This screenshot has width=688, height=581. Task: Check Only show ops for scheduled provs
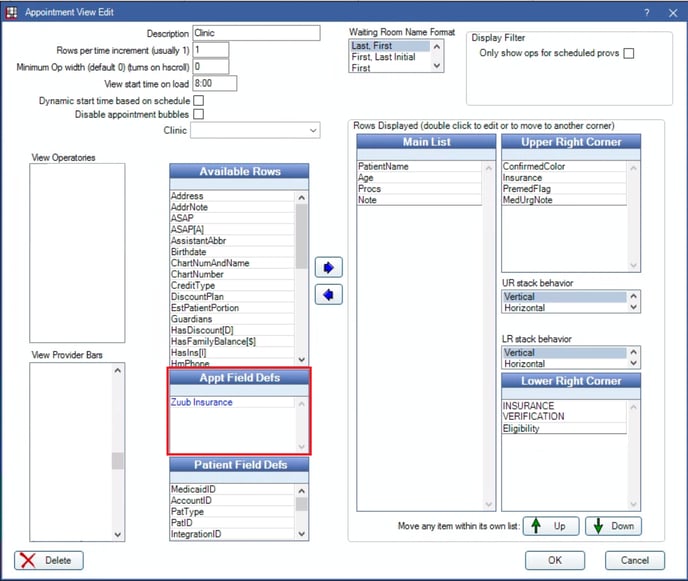coord(629,53)
